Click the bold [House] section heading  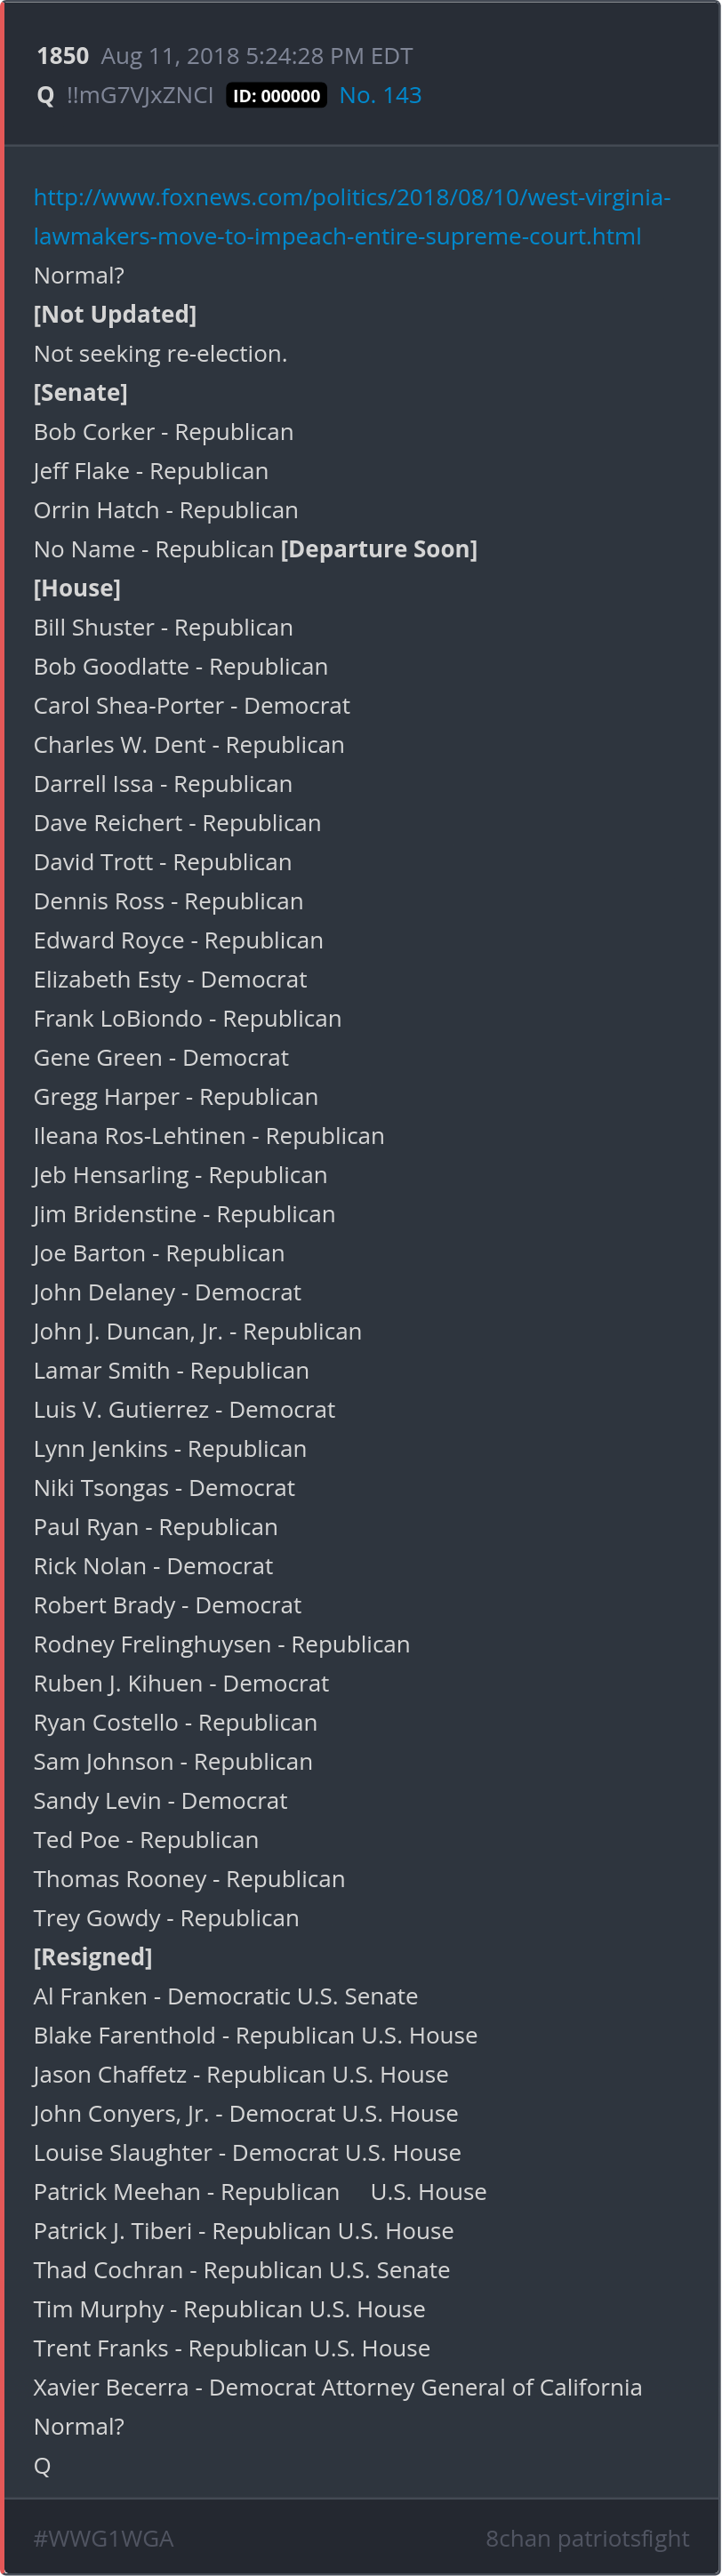[77, 588]
